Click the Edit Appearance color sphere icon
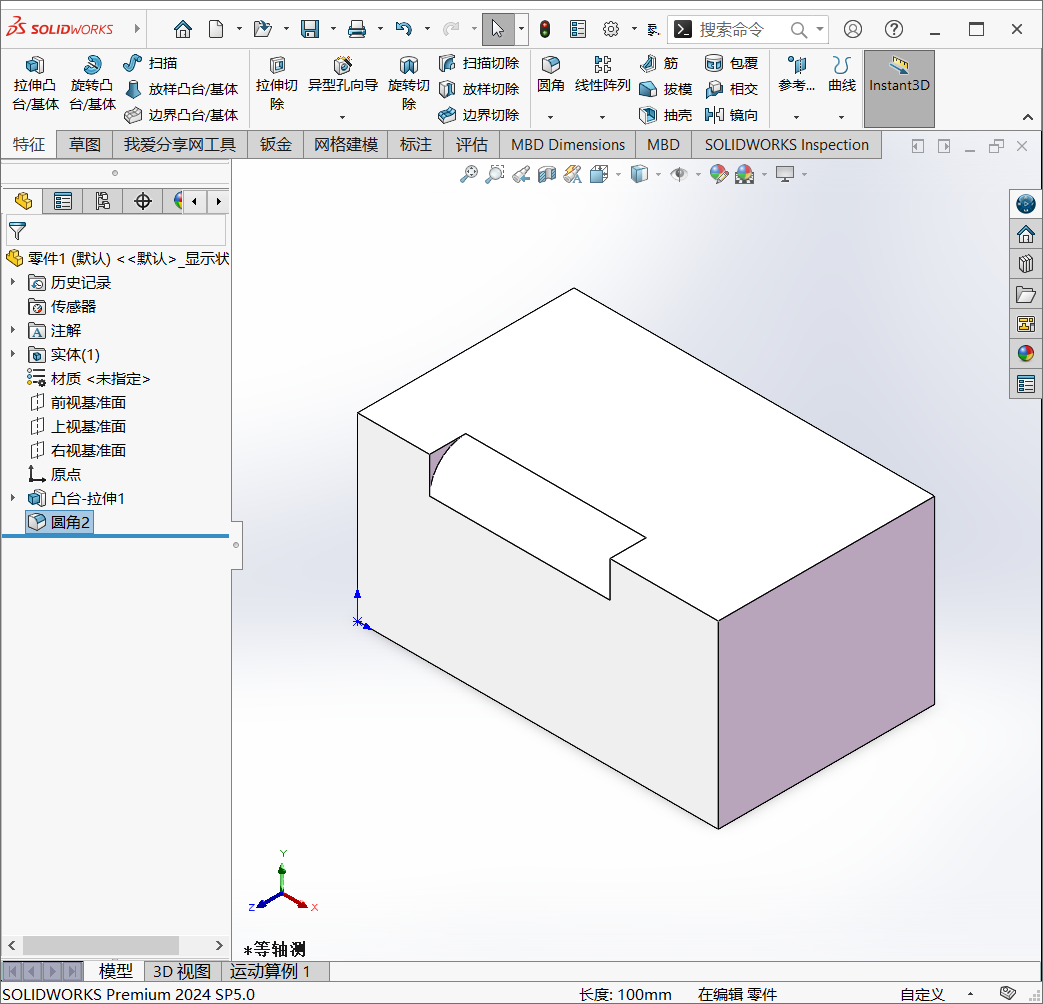This screenshot has width=1043, height=1004. [718, 174]
